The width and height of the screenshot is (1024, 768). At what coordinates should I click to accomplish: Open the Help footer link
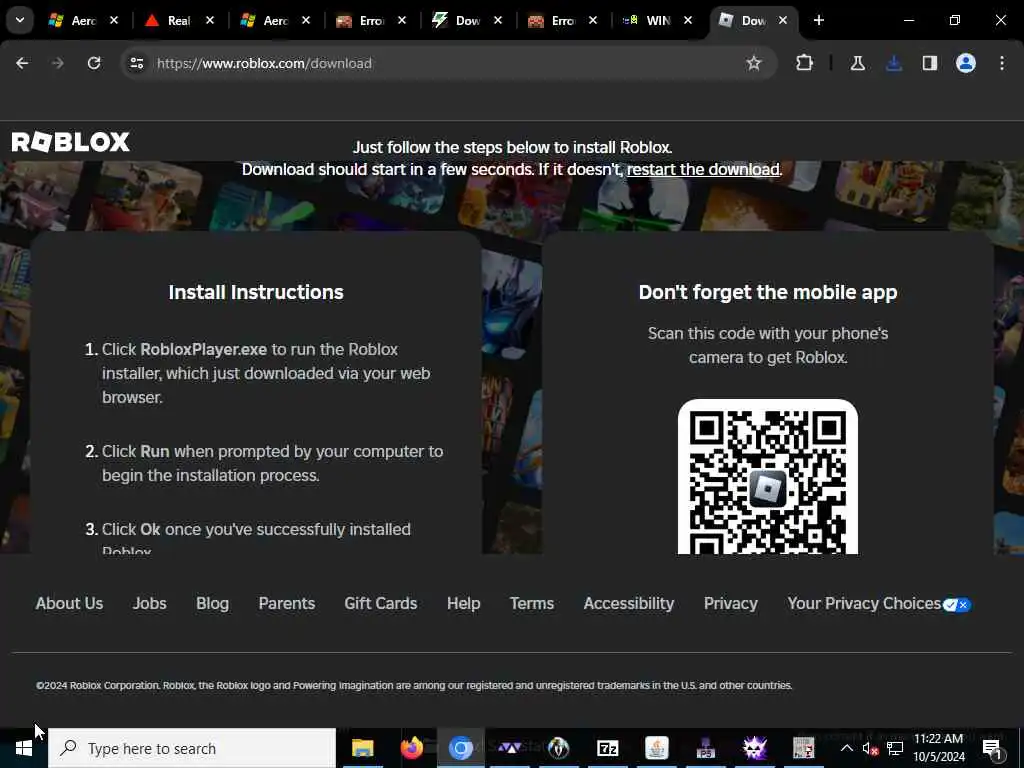[464, 603]
